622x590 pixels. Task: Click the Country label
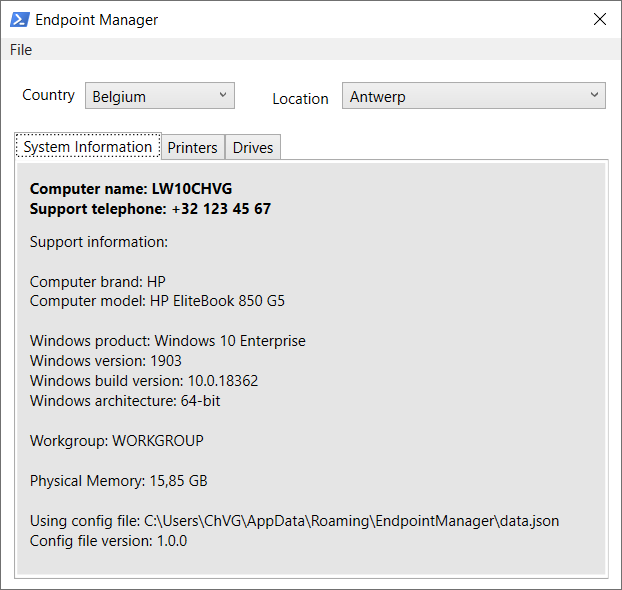coord(48,95)
